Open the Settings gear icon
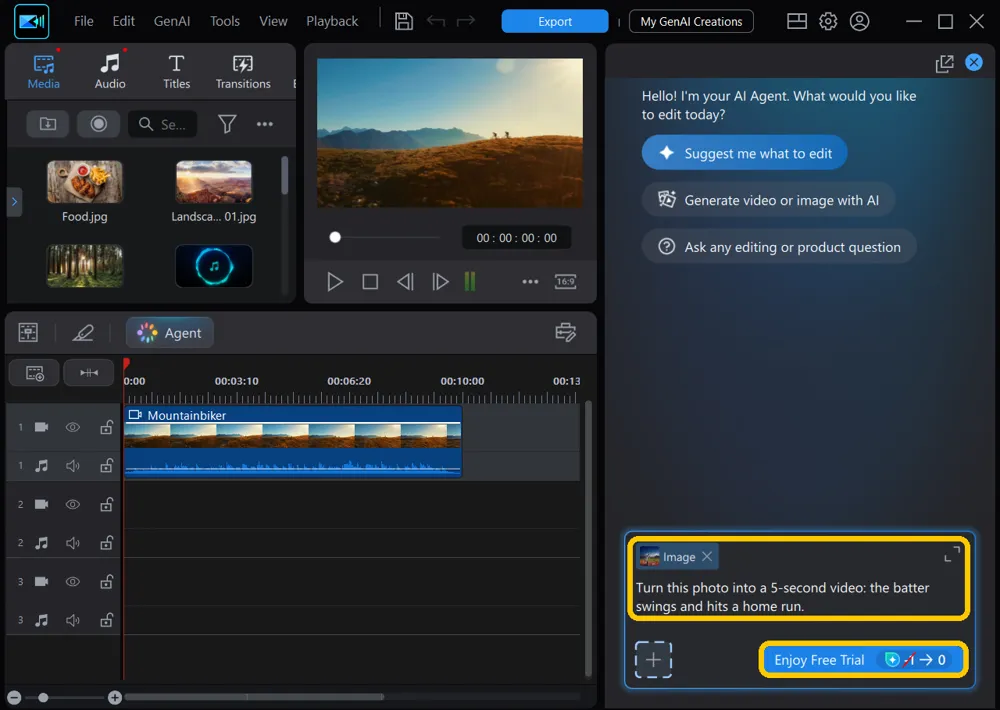The width and height of the screenshot is (1000, 710). pos(828,21)
